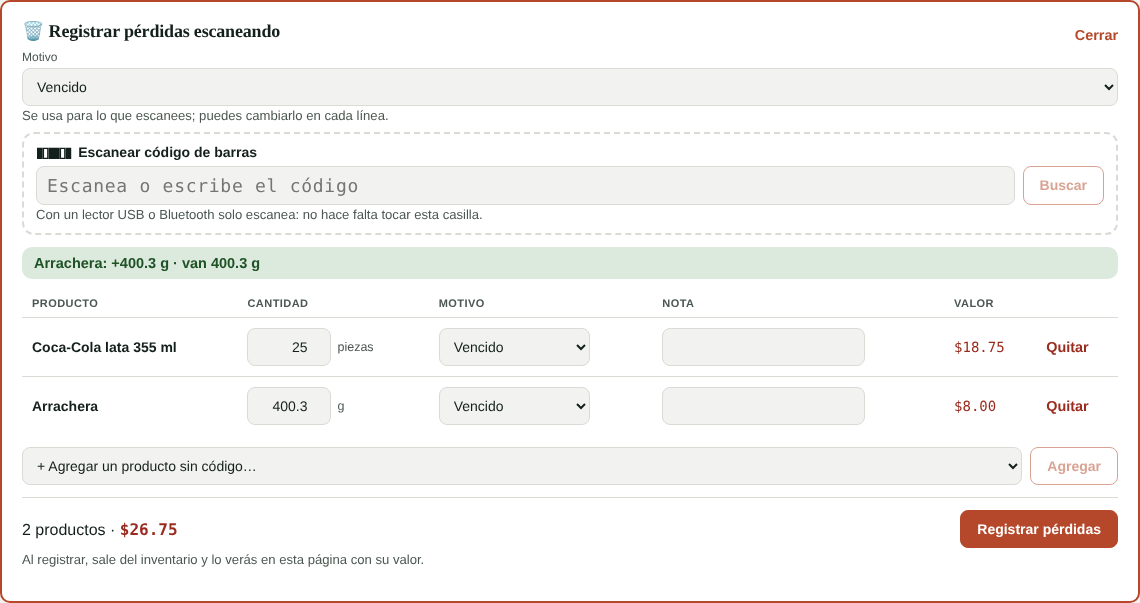Click the 'Coca-Cola lata 355 ml' product name
Image resolution: width=1140 pixels, height=603 pixels.
tap(104, 347)
